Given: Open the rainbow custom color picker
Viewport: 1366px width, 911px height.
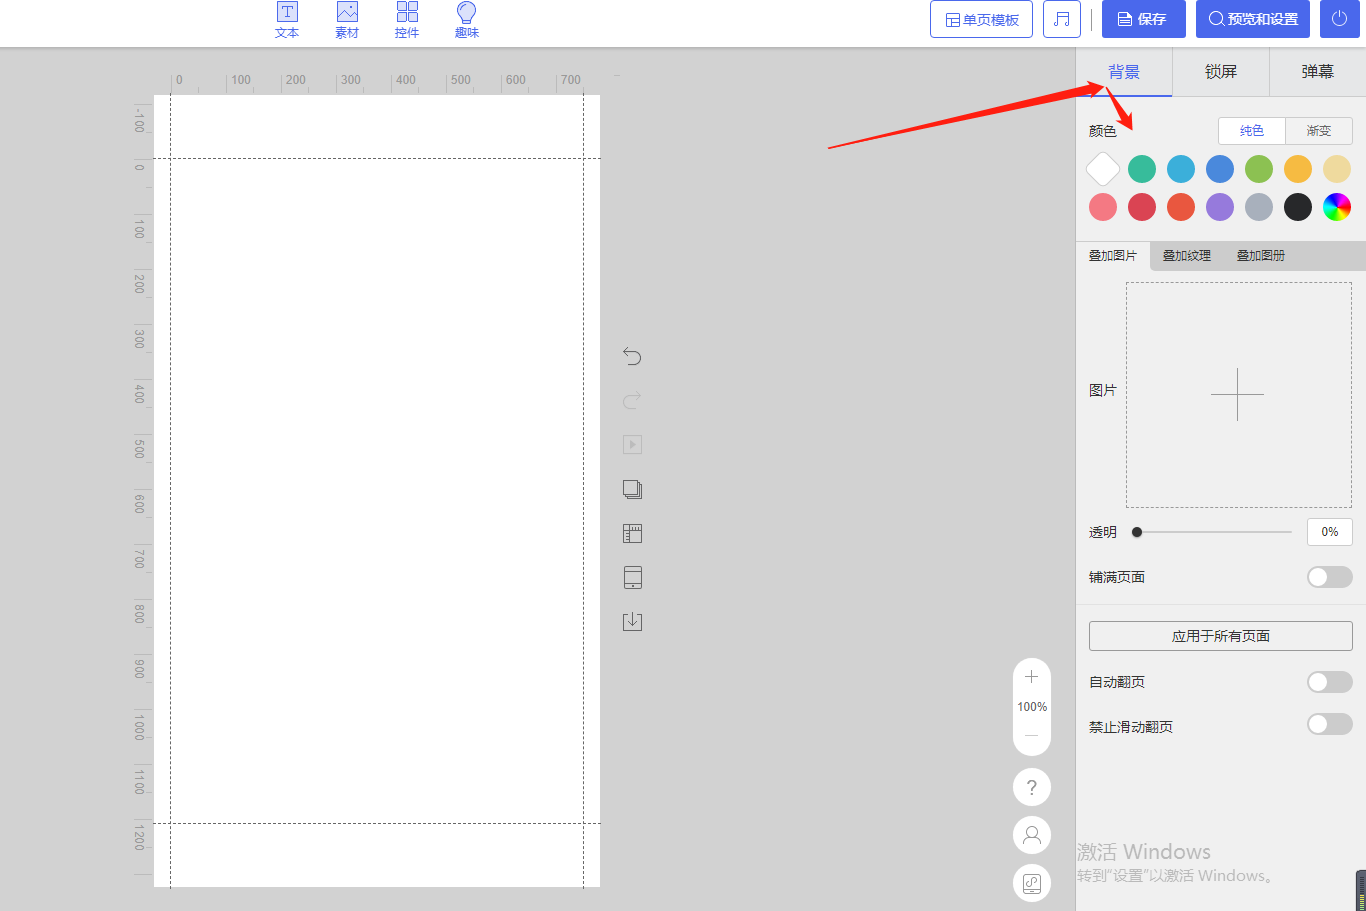Looking at the screenshot, I should tap(1337, 207).
